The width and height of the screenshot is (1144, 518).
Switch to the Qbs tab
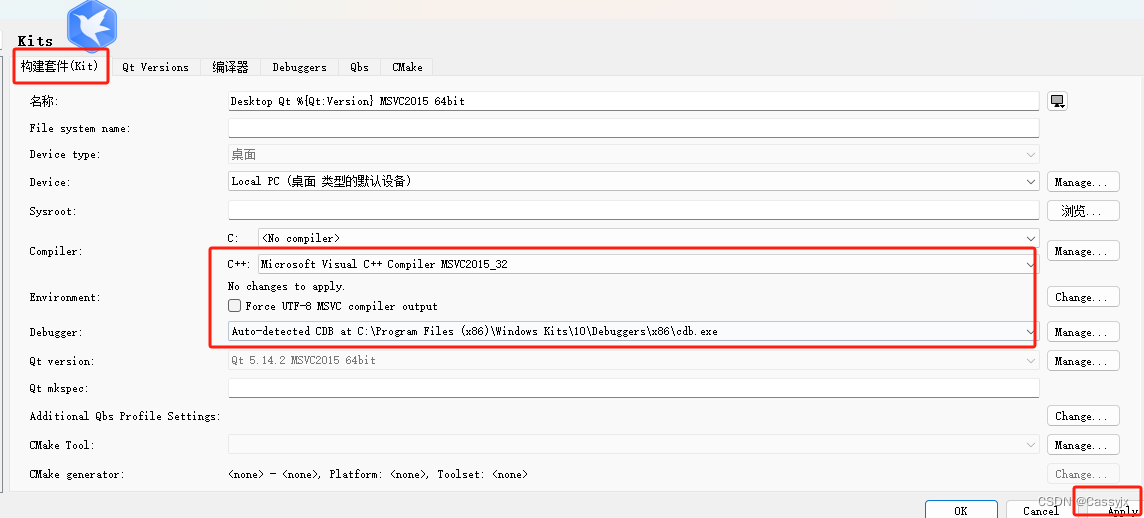point(359,67)
